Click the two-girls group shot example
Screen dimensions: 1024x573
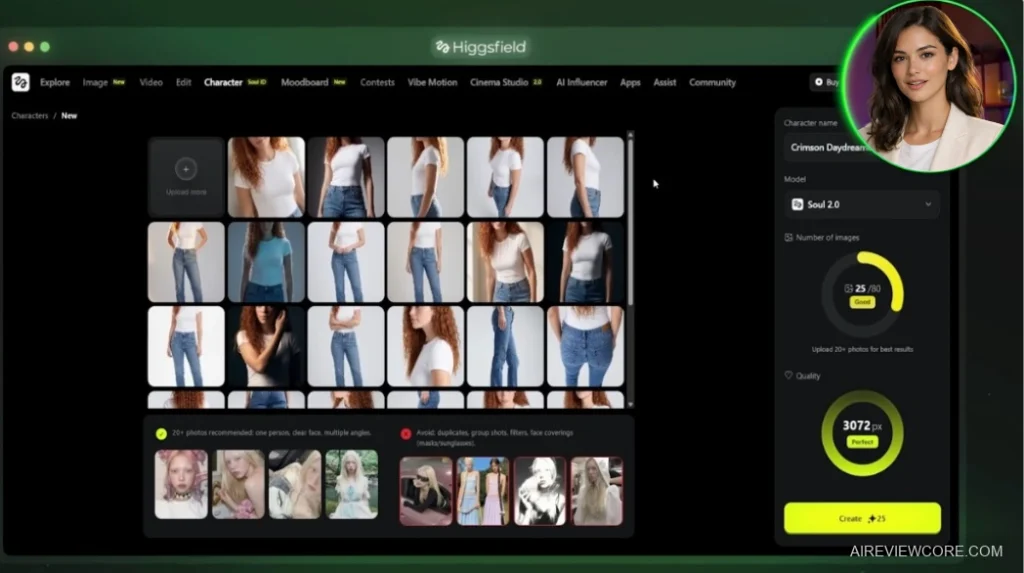coord(483,491)
